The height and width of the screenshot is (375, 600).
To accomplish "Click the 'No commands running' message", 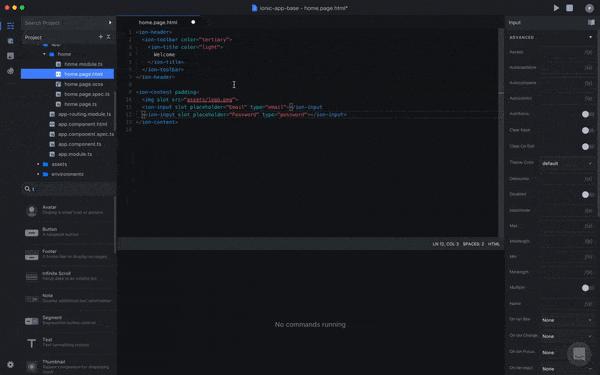I will tap(310, 324).
